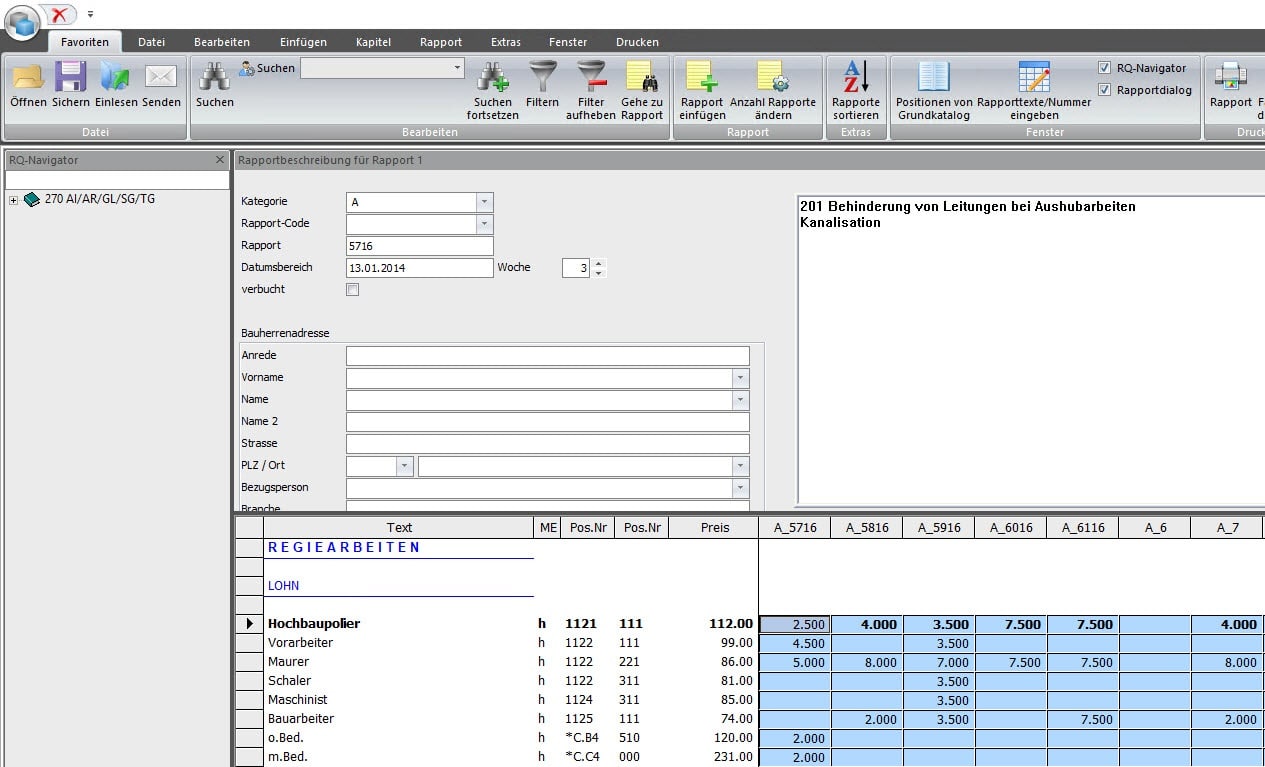
Task: Open the PLZ dropdown arrow
Action: pos(405,466)
